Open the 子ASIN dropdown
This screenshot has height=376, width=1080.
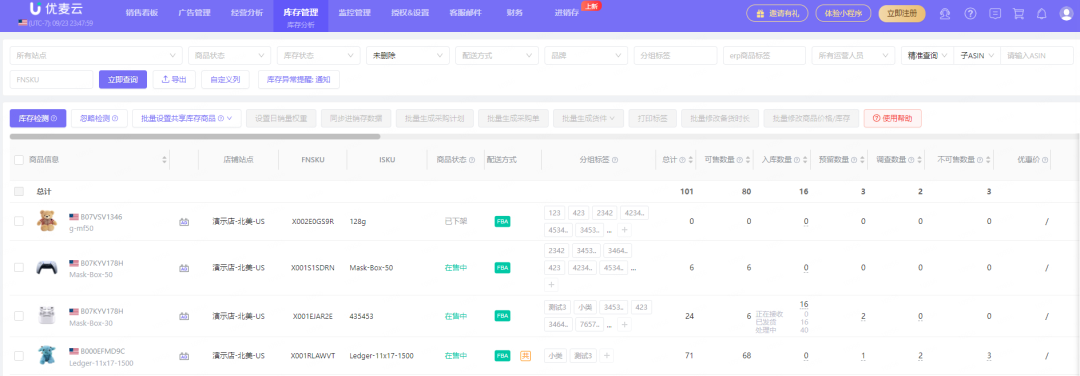pyautogui.click(x=977, y=55)
